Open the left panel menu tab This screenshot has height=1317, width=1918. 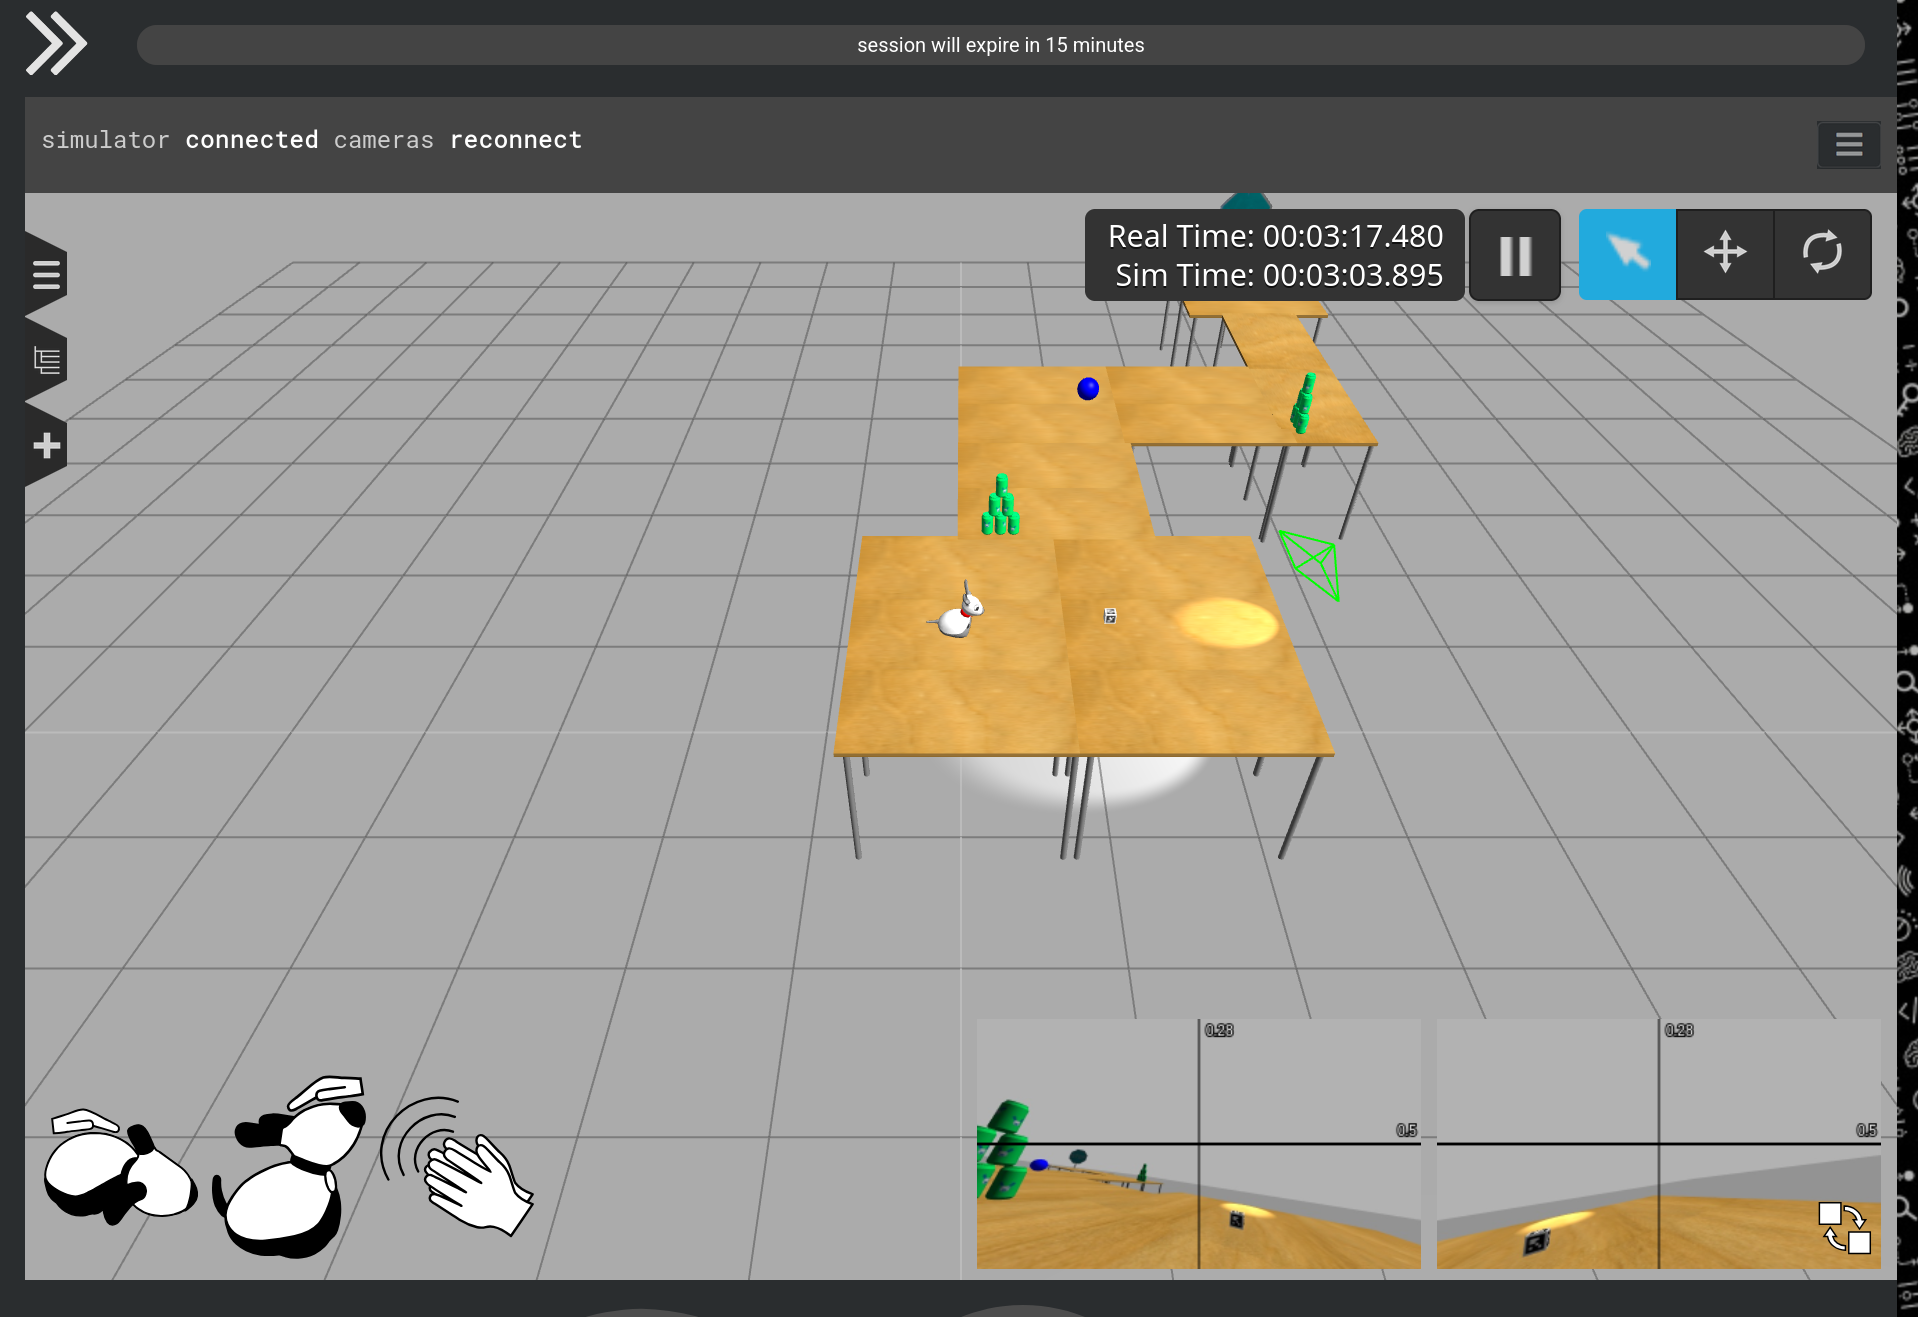[46, 274]
